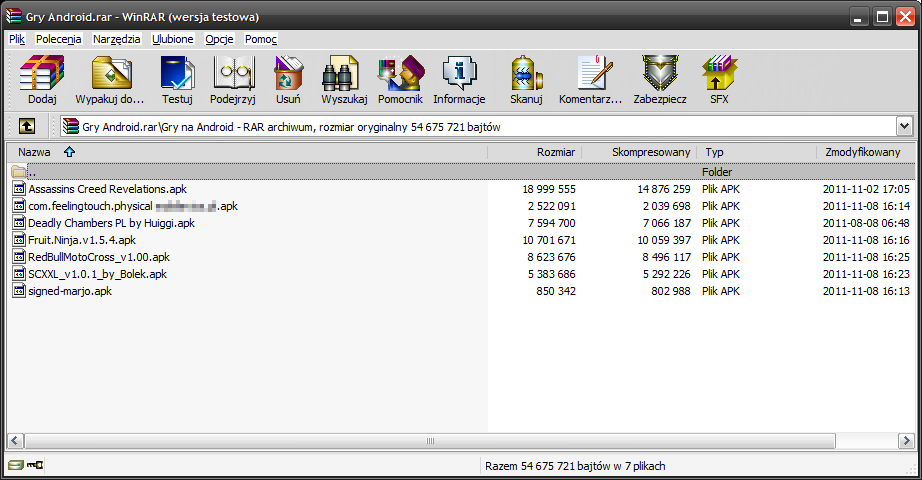Screen dimensions: 922x480
Task: Open the Podejrzyj (View) tool
Action: coord(235,80)
